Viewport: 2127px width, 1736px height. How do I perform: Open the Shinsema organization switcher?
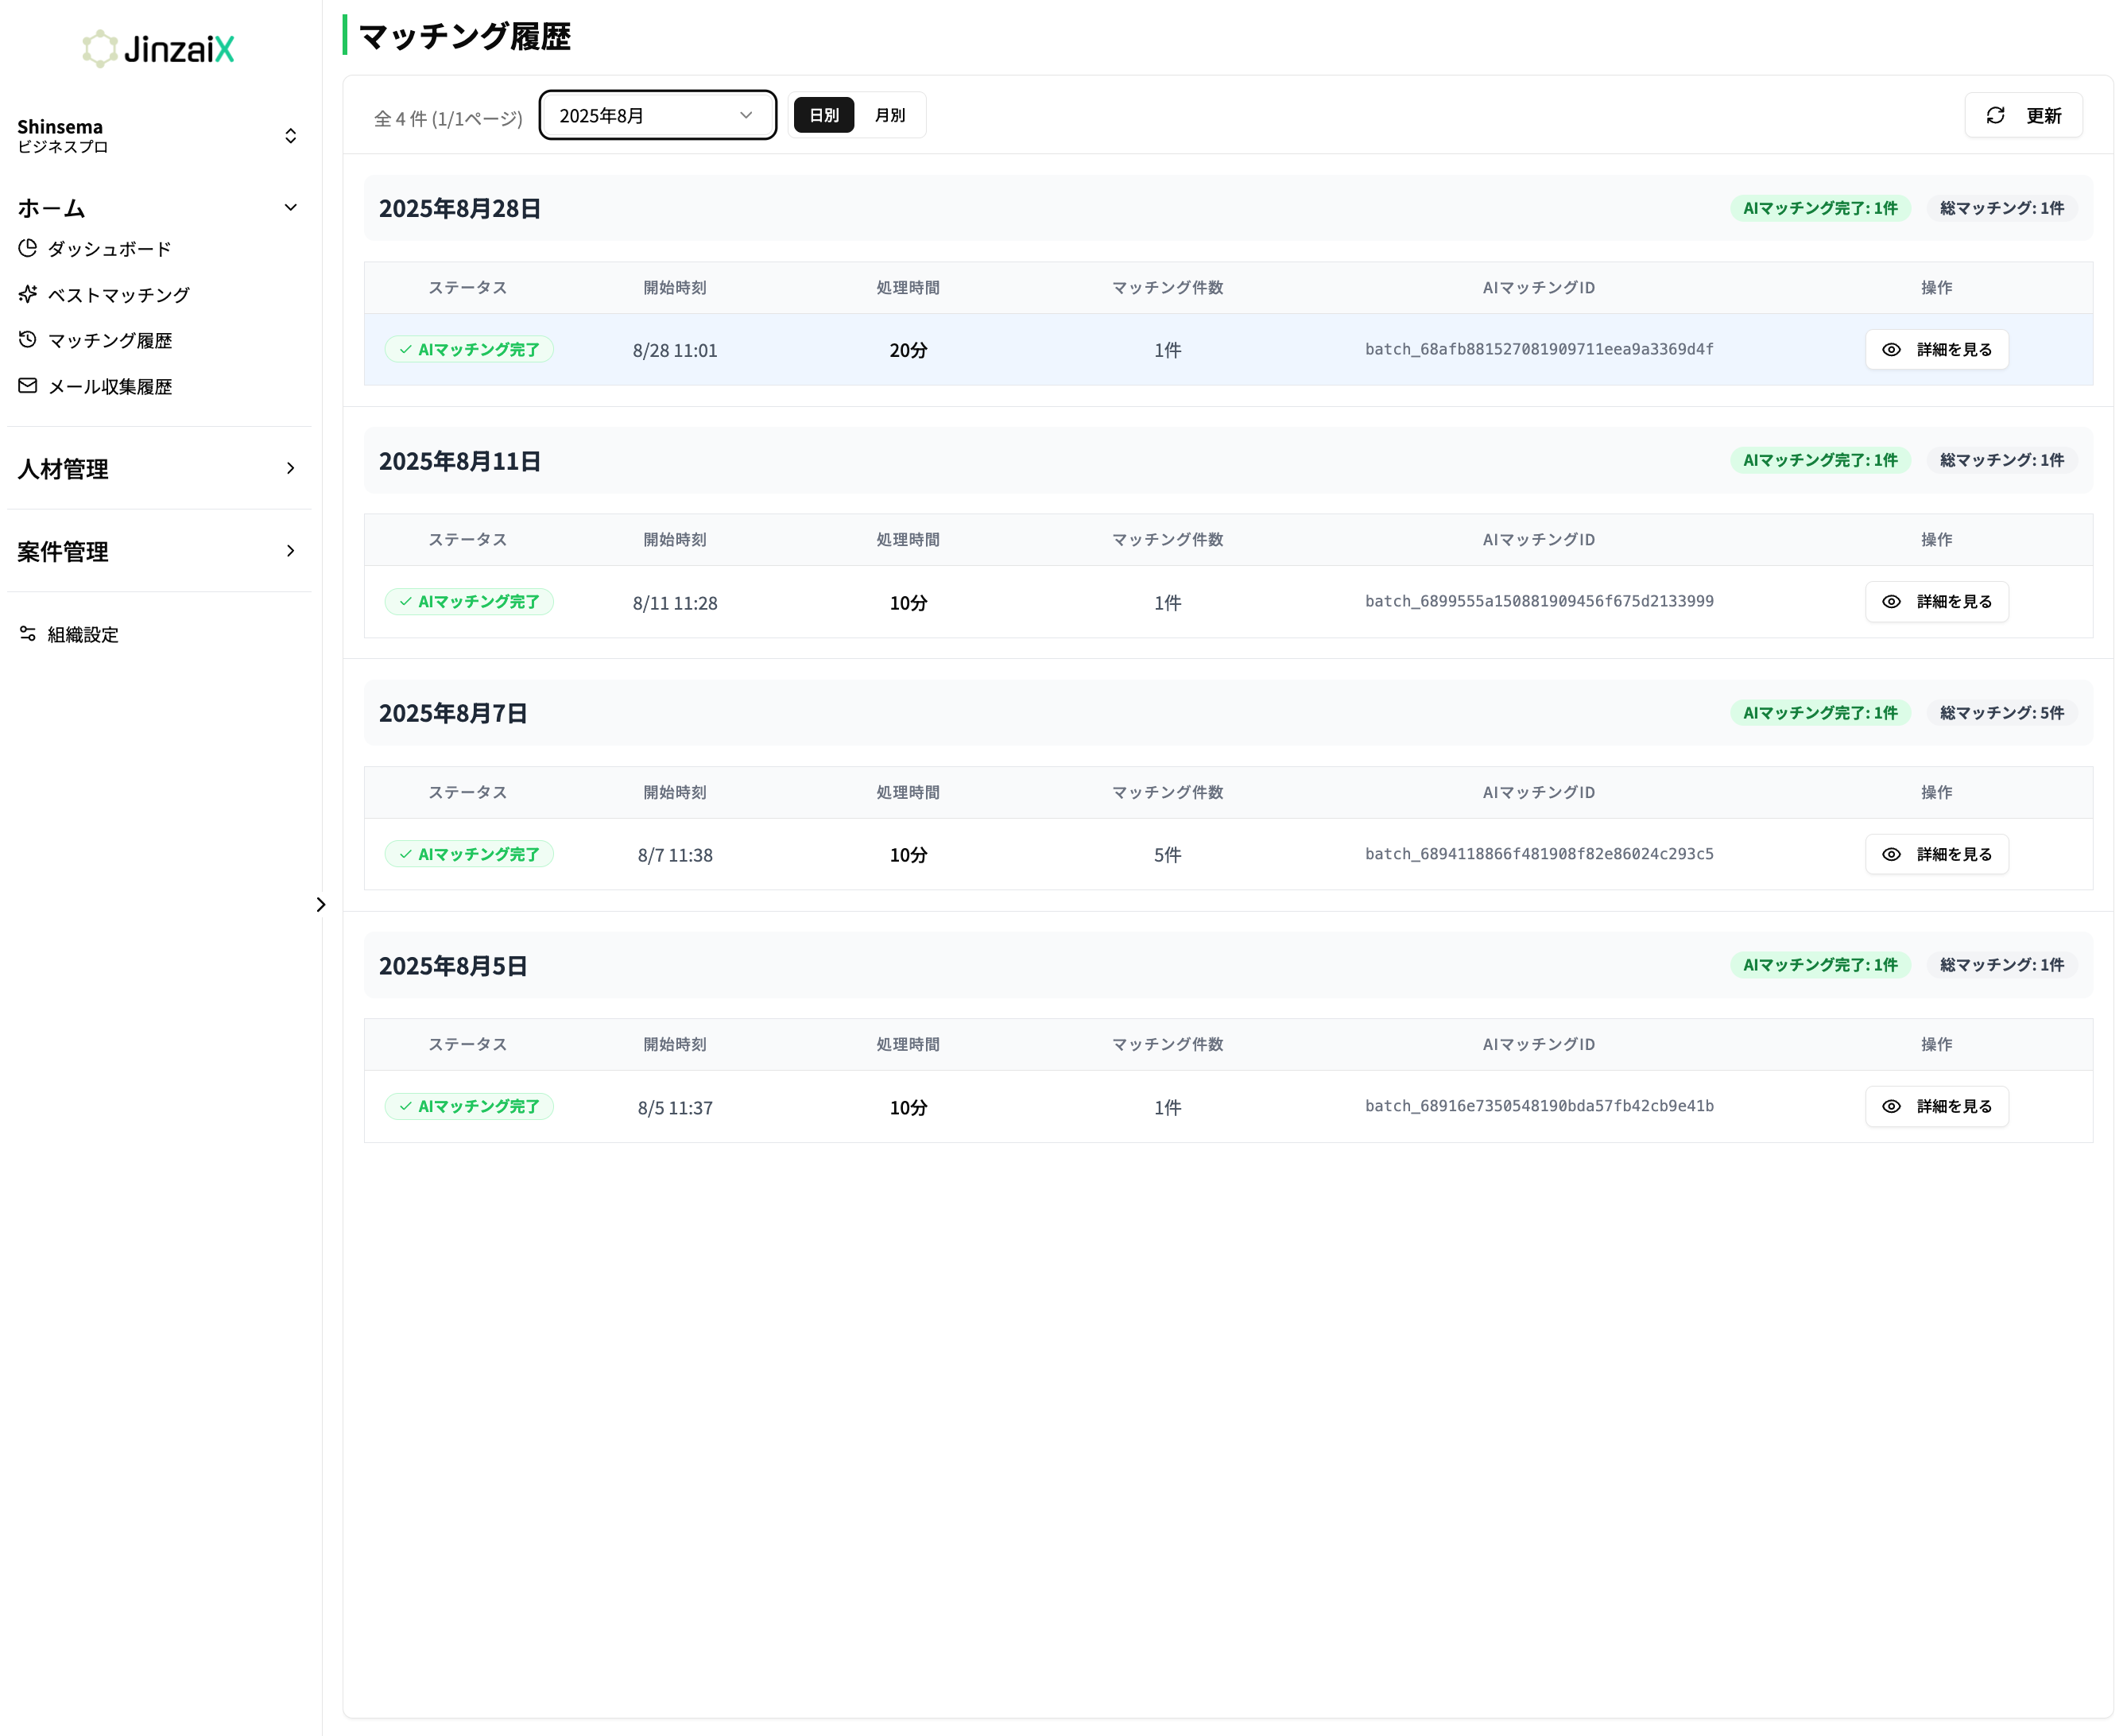coord(159,136)
